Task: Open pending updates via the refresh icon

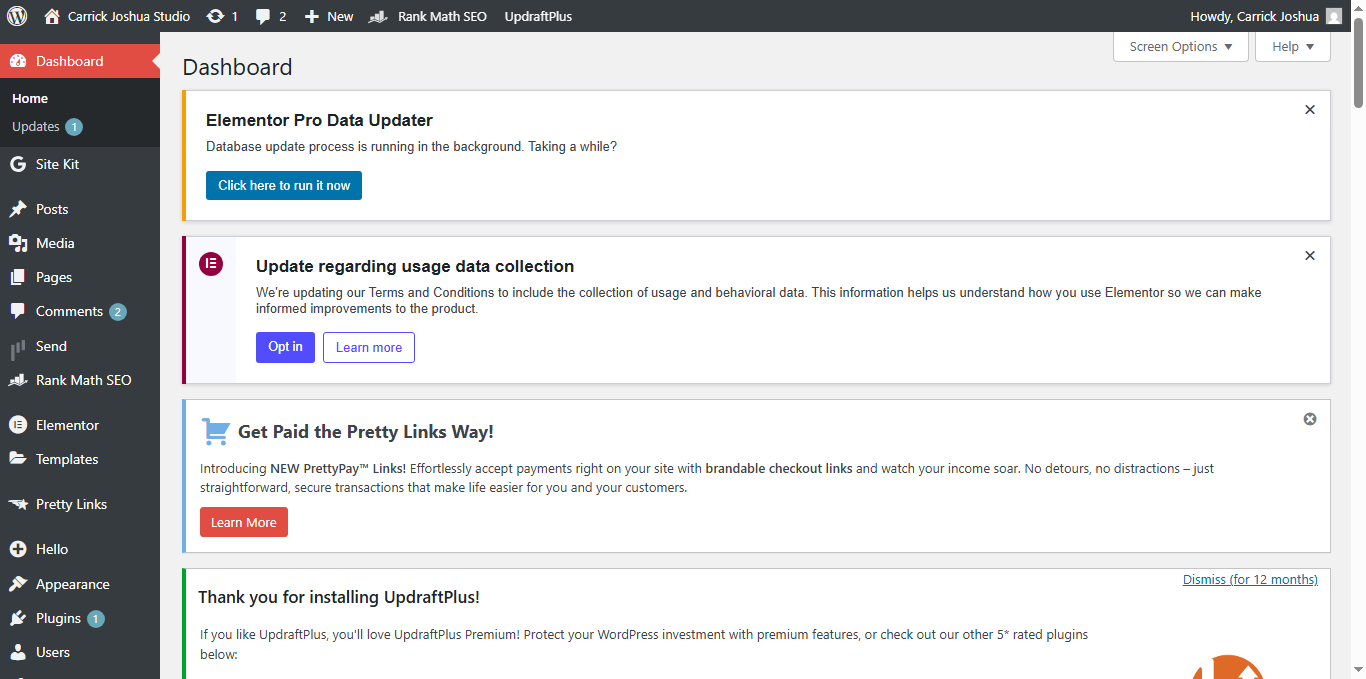Action: [x=217, y=15]
